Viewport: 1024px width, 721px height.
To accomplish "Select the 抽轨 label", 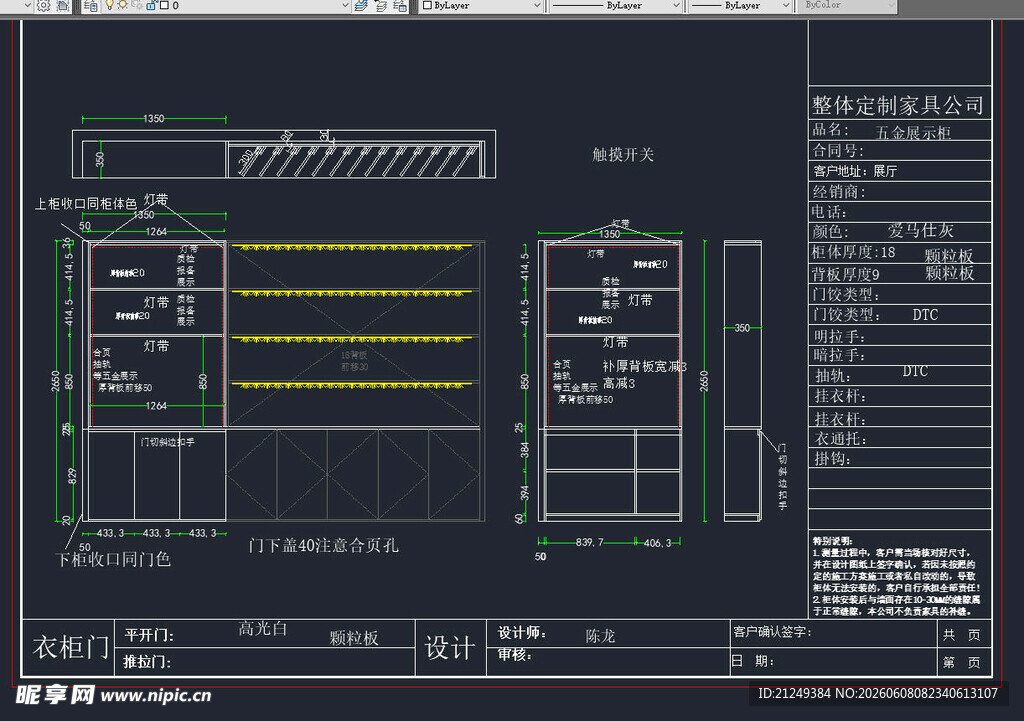I will pyautogui.click(x=833, y=376).
